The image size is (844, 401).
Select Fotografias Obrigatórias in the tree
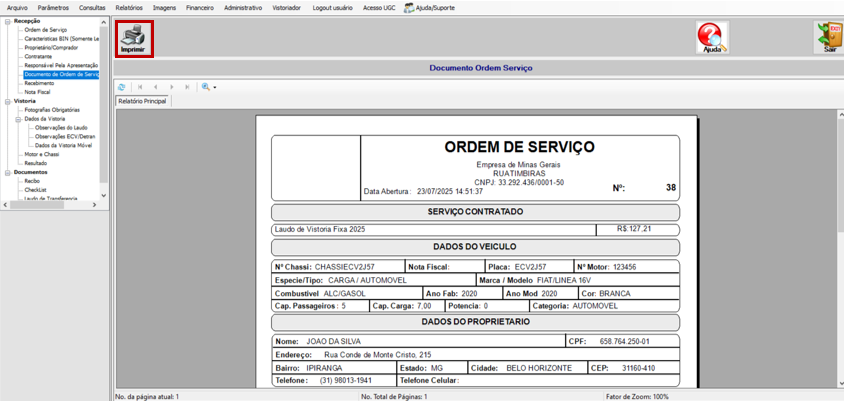click(x=52, y=110)
